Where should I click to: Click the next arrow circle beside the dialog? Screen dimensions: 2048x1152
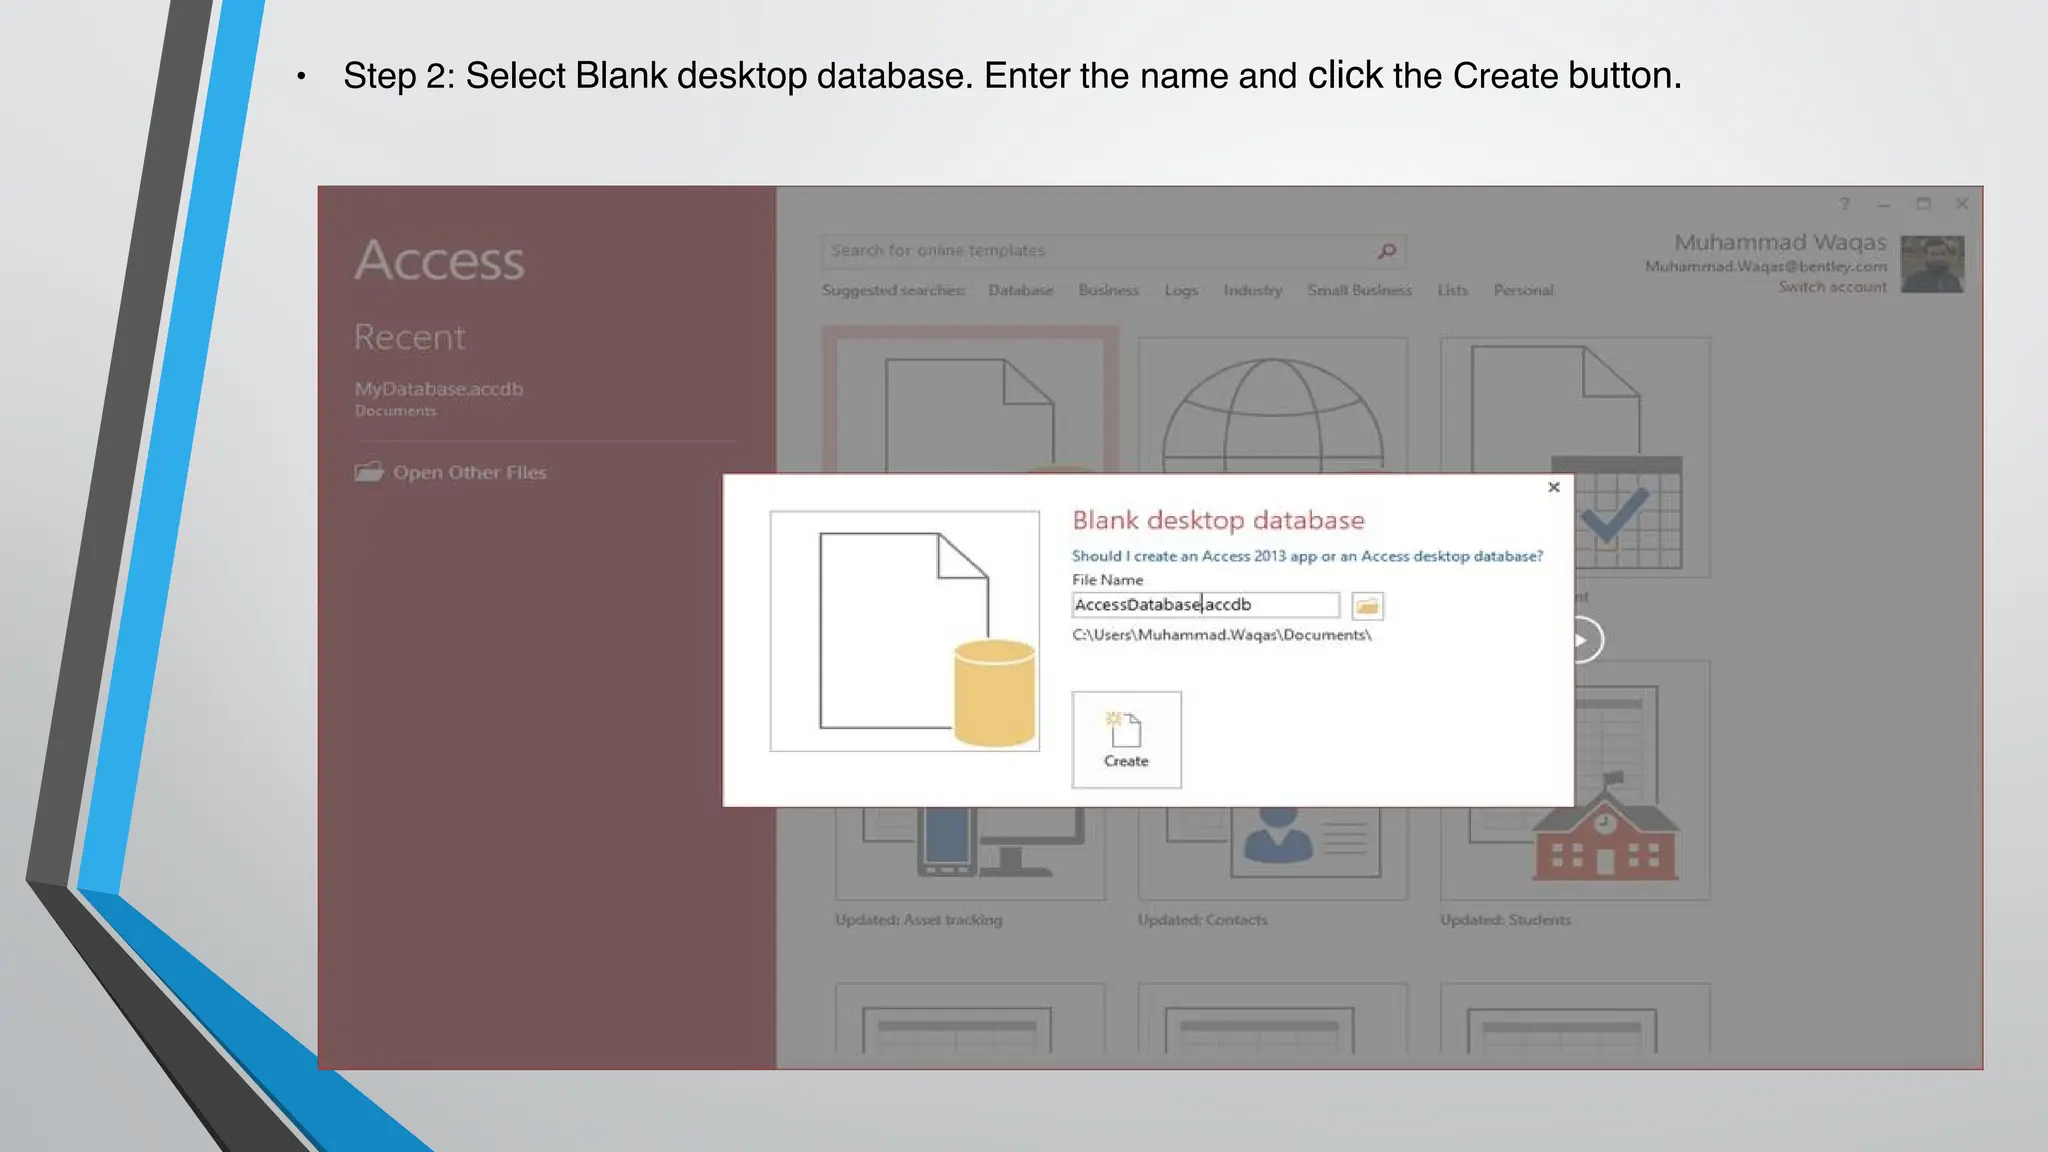point(1588,640)
